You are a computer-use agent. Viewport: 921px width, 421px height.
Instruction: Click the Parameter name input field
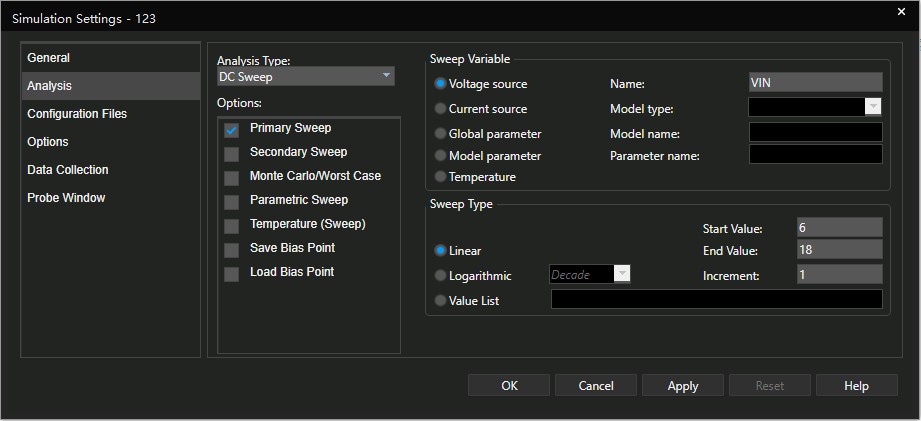815,154
